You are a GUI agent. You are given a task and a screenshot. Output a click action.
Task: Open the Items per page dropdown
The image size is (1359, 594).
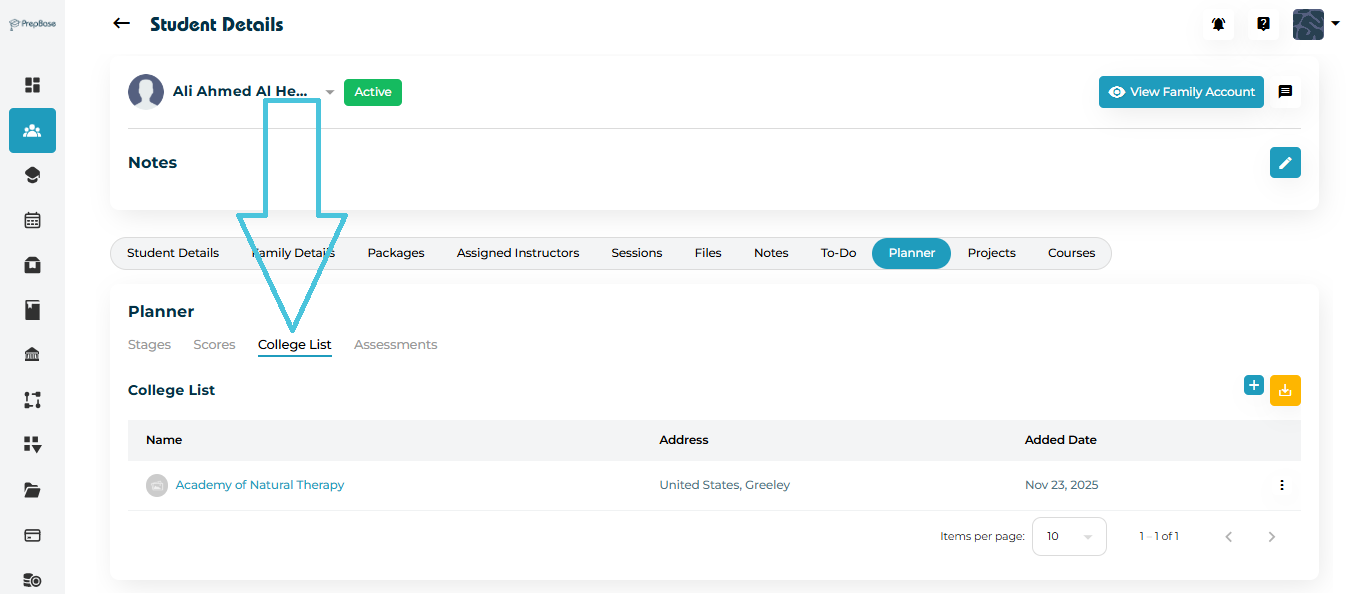click(1068, 536)
